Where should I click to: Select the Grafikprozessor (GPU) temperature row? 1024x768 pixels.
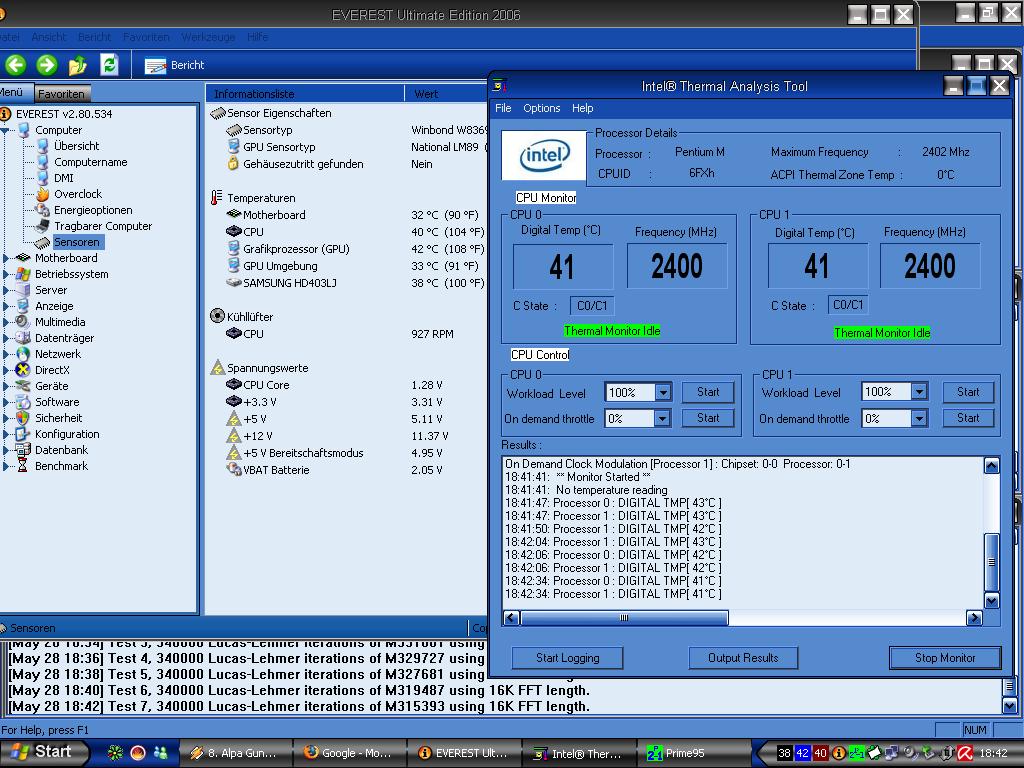click(x=356, y=249)
